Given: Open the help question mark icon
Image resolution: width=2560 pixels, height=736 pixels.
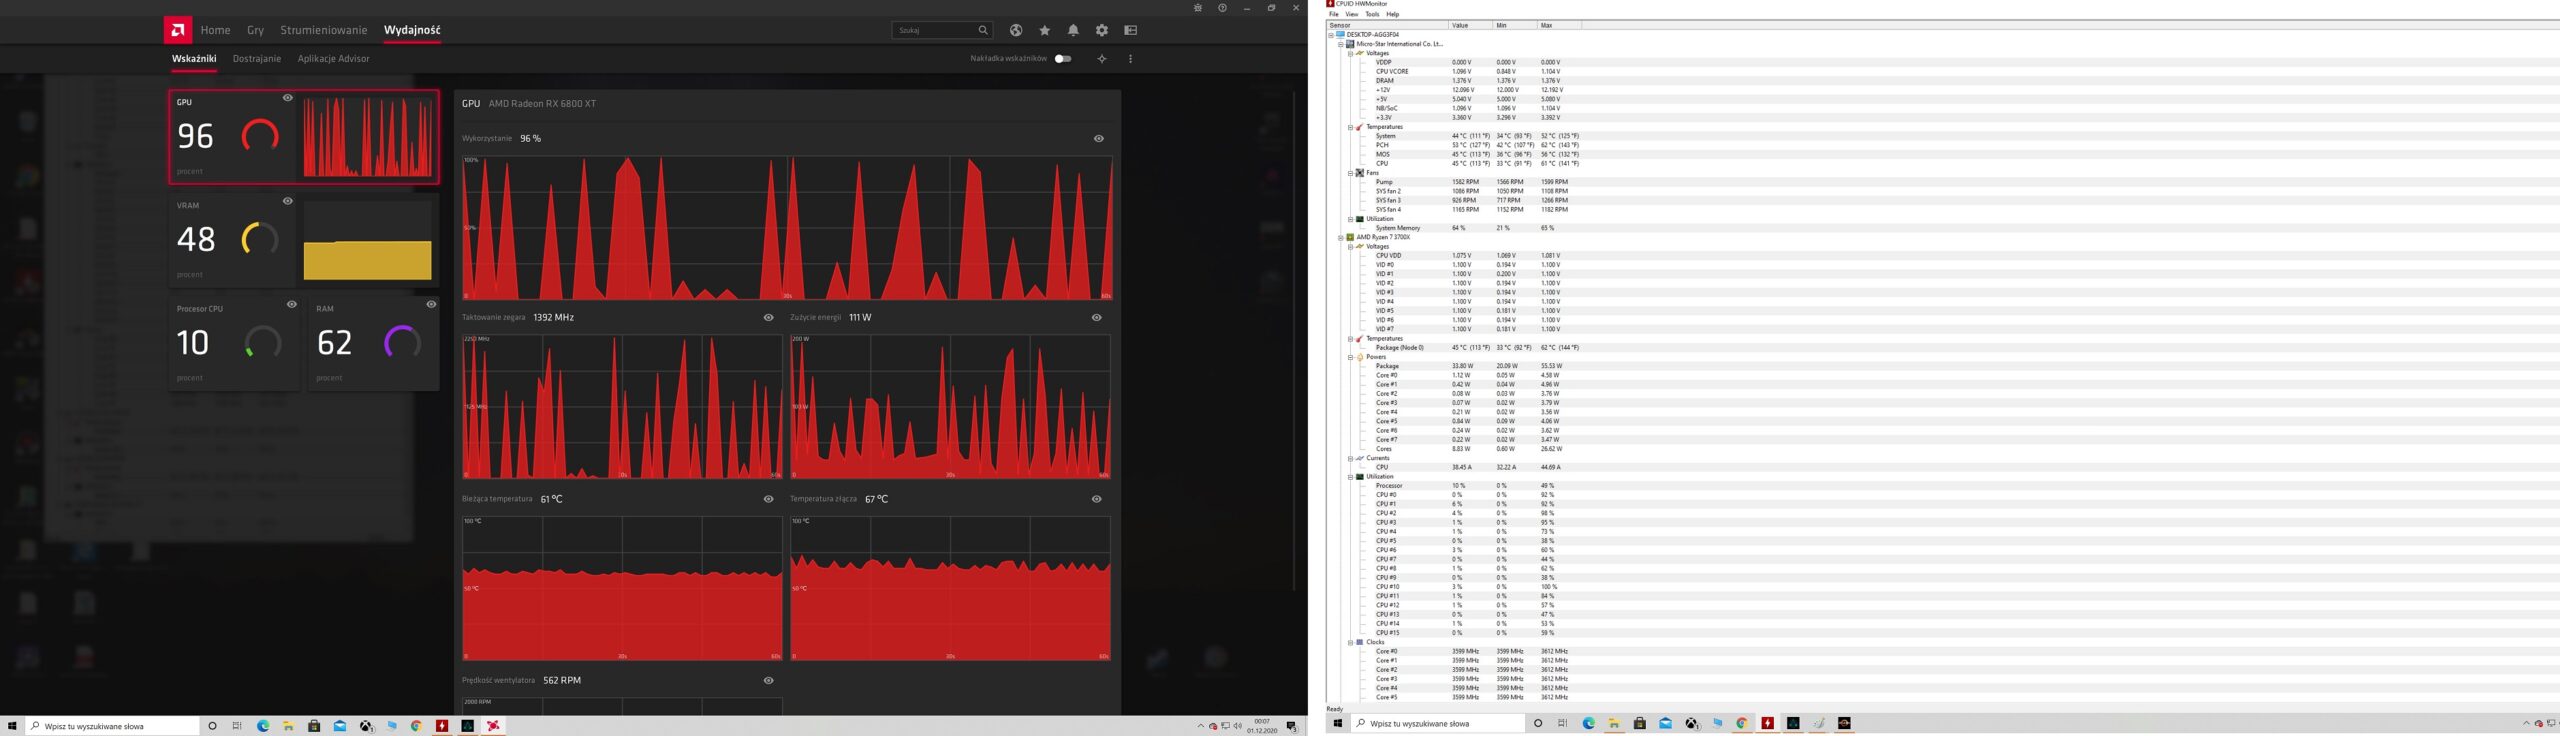Looking at the screenshot, I should 1222,8.
